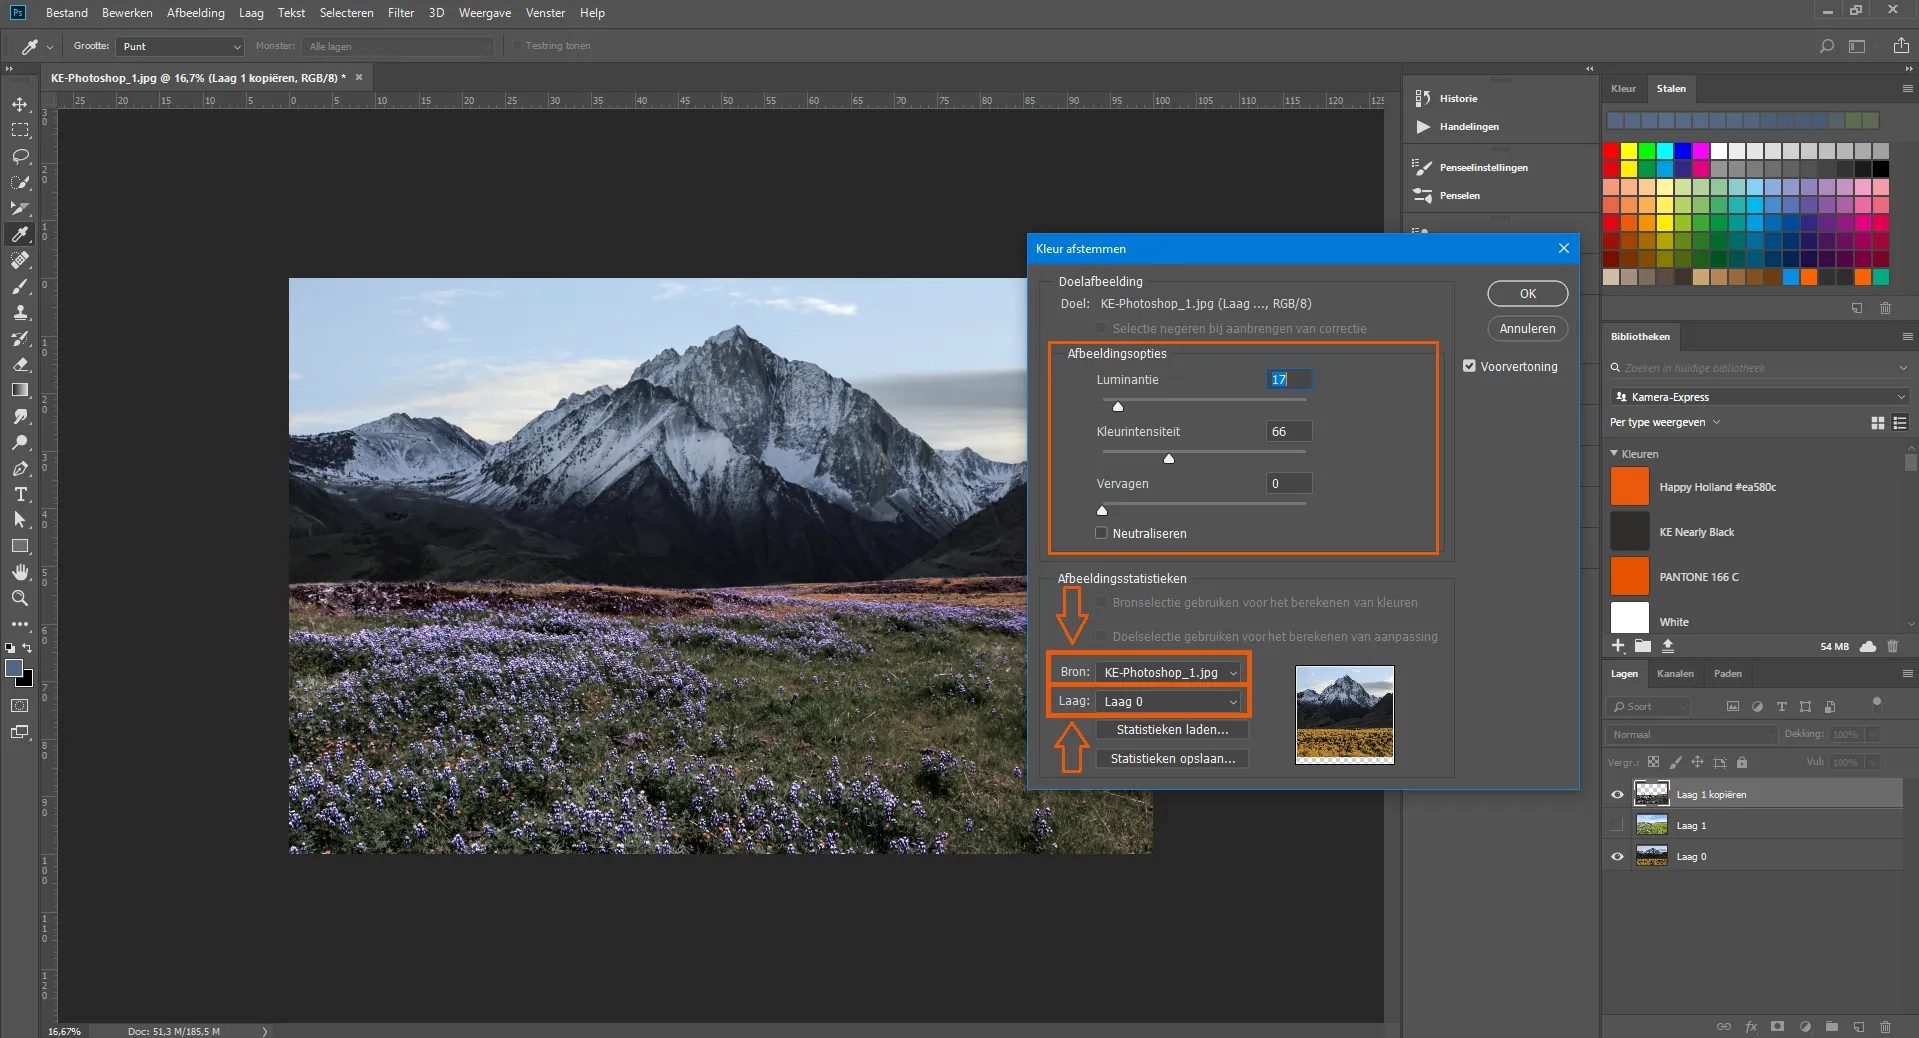Select the Lasso tool
Screen dimensions: 1919x1038
coord(20,156)
